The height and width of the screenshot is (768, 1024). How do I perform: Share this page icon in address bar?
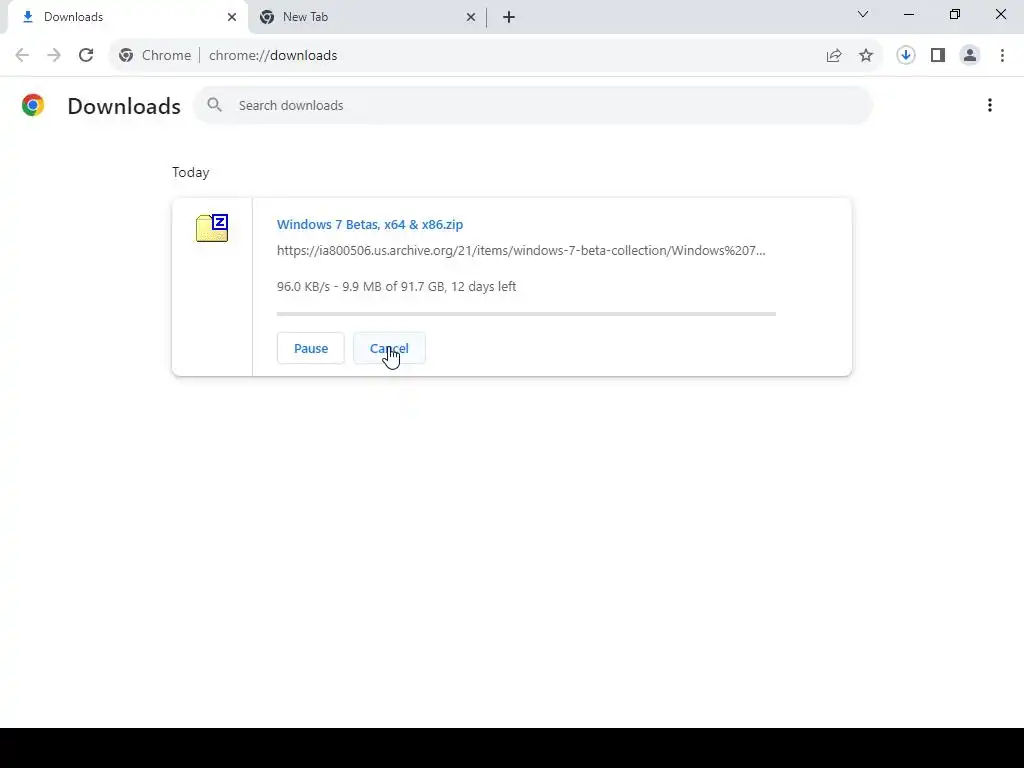point(834,56)
